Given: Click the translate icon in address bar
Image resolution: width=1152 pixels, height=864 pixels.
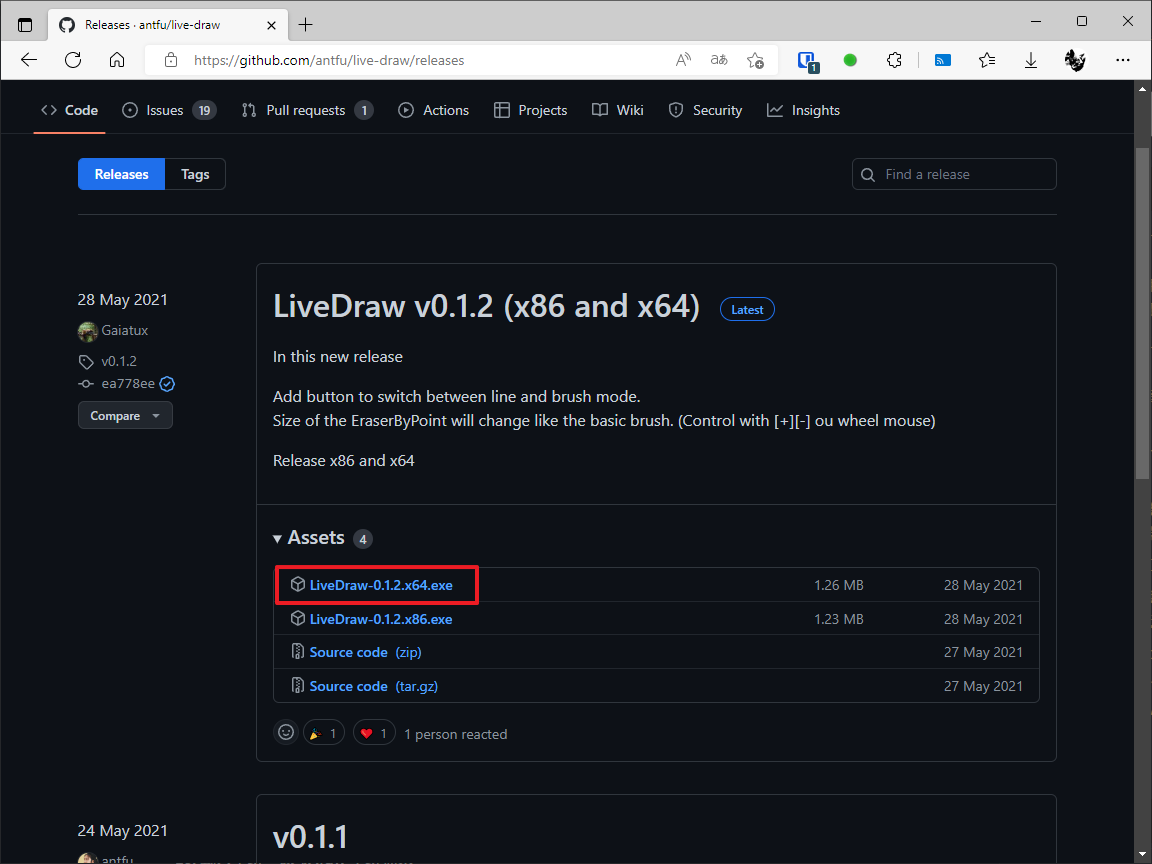Looking at the screenshot, I should pos(719,60).
